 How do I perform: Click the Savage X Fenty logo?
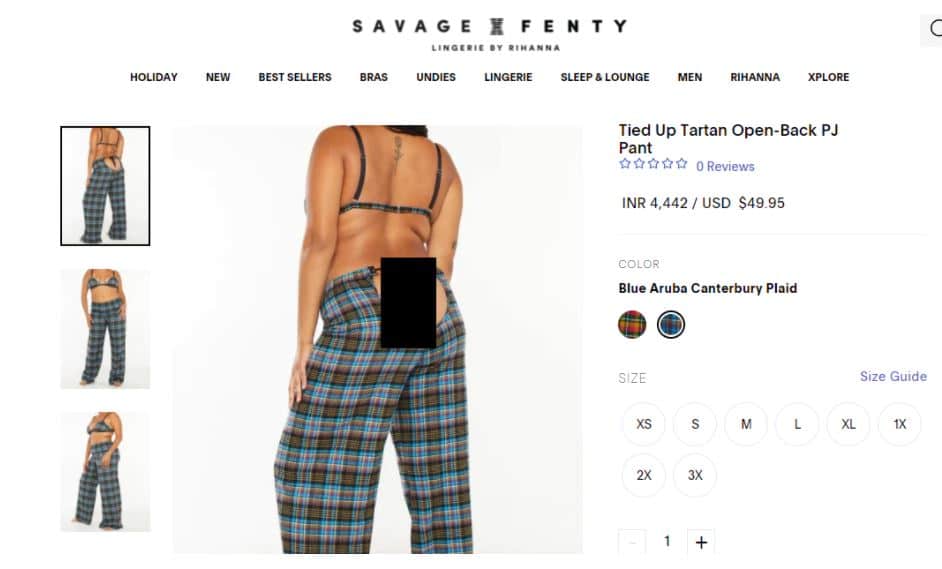490,33
